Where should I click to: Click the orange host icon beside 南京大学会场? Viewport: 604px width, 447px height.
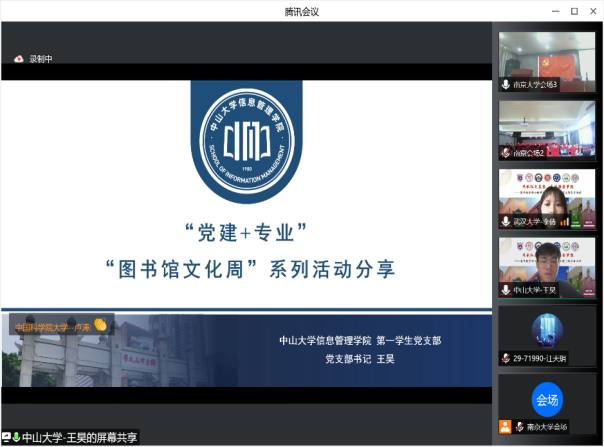click(506, 427)
